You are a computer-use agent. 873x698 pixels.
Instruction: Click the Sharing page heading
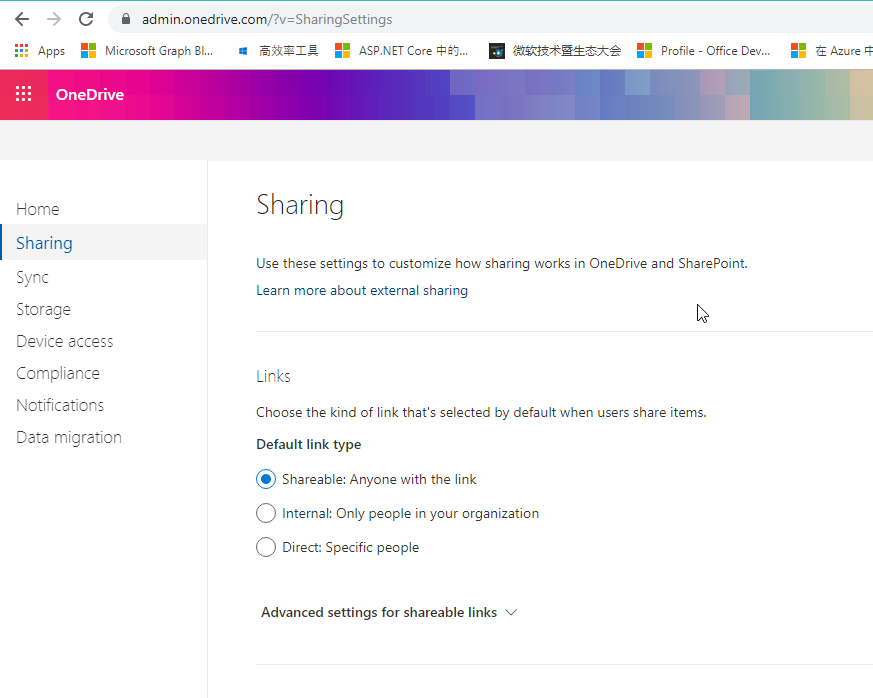[300, 205]
